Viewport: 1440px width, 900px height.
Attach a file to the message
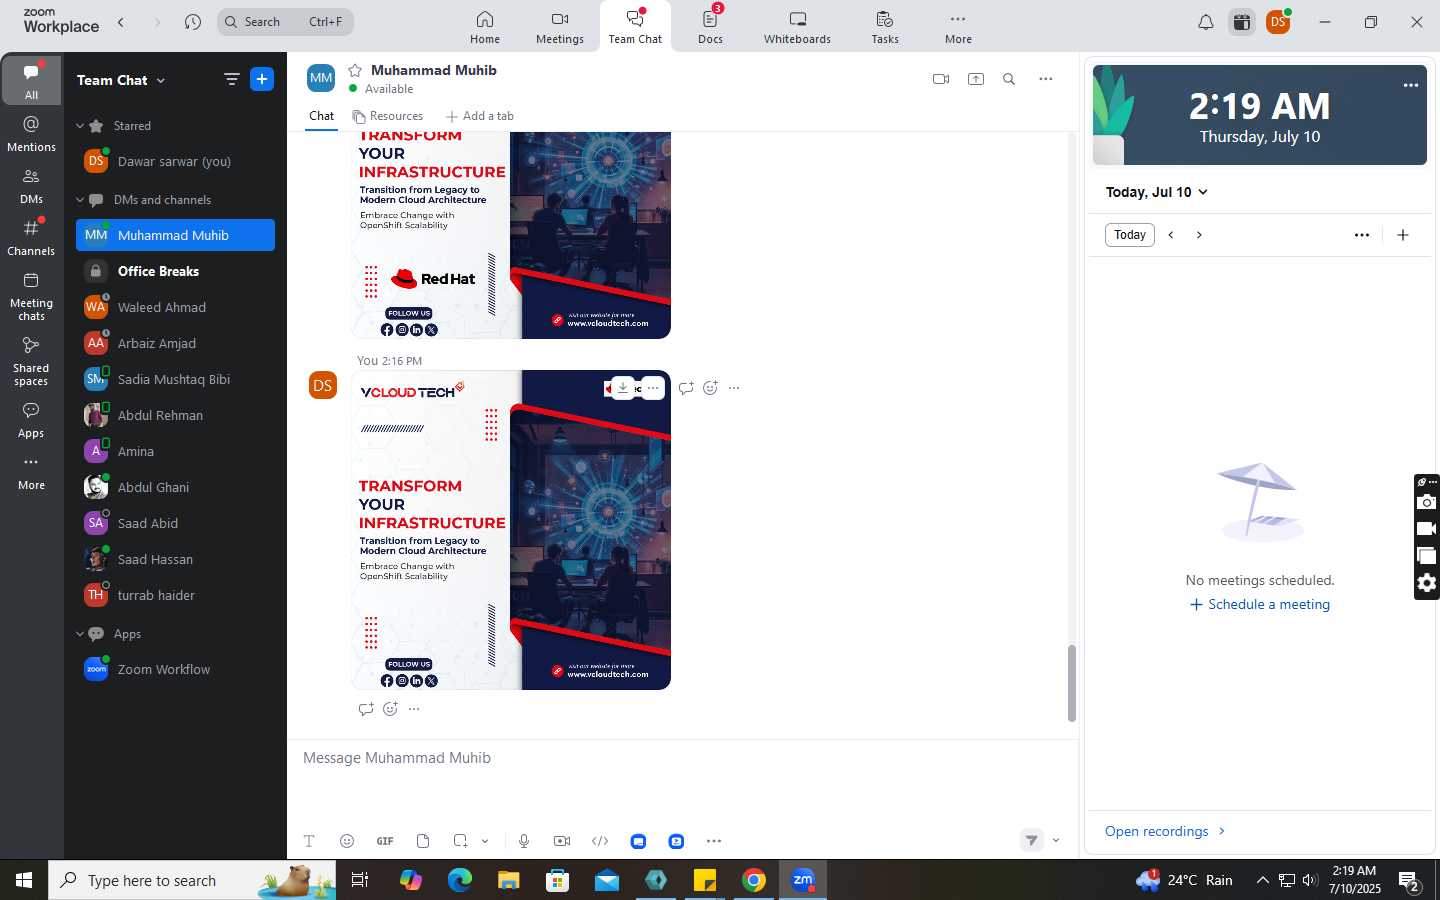click(423, 841)
